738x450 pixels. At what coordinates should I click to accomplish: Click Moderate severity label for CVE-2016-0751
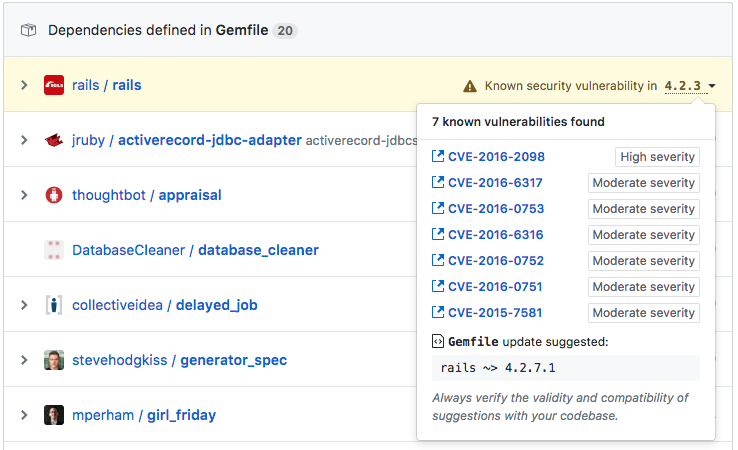[x=643, y=287]
